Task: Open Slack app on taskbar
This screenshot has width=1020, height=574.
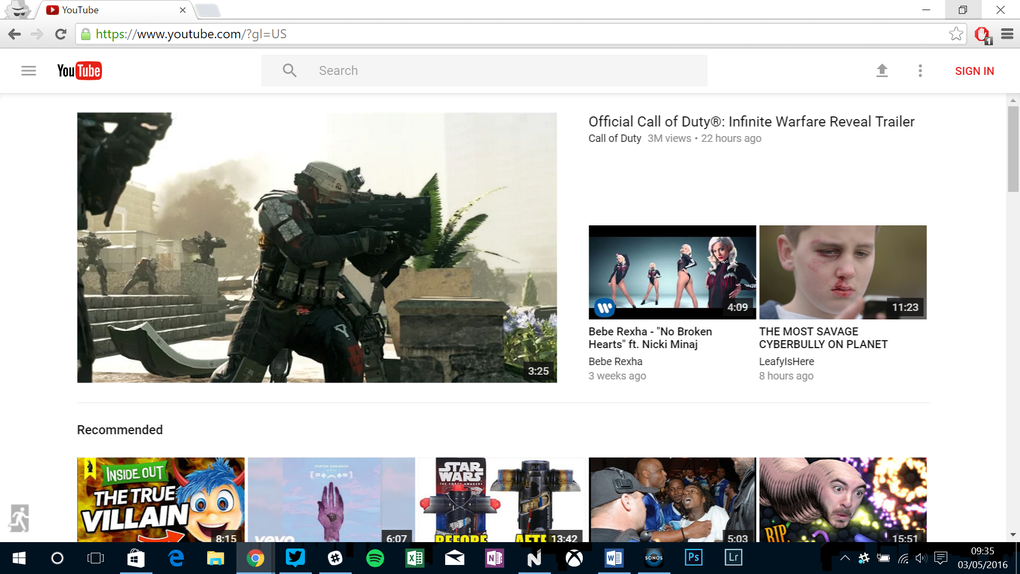Action: tap(335, 558)
